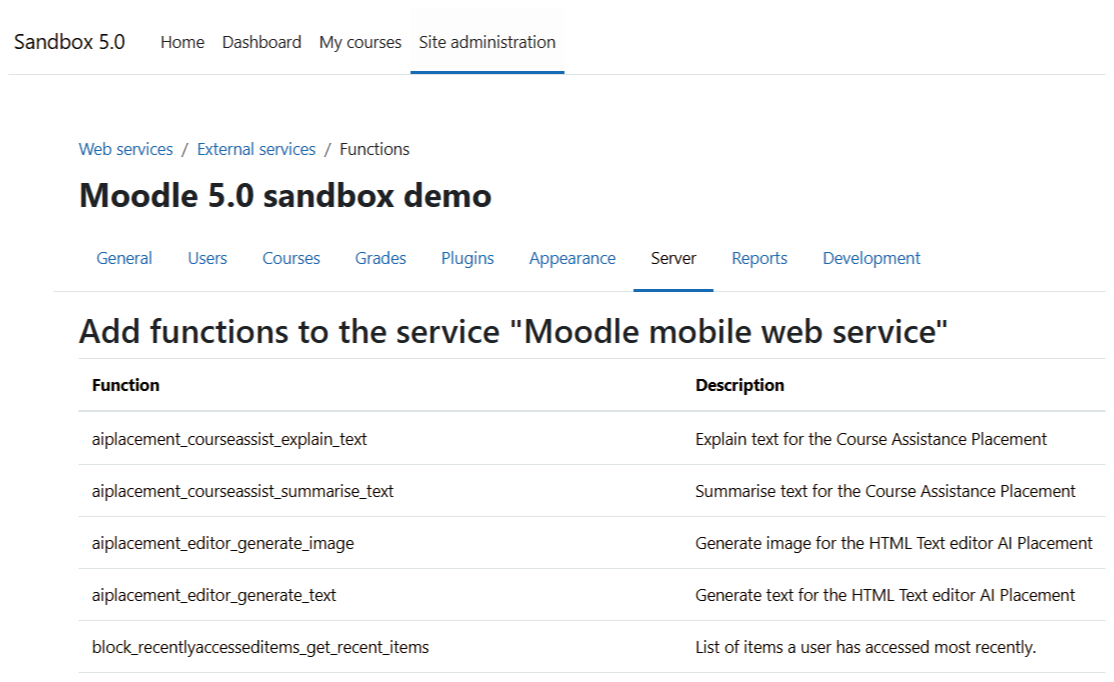The width and height of the screenshot is (1114, 682).
Task: Click the External services breadcrumb link
Action: pos(256,149)
